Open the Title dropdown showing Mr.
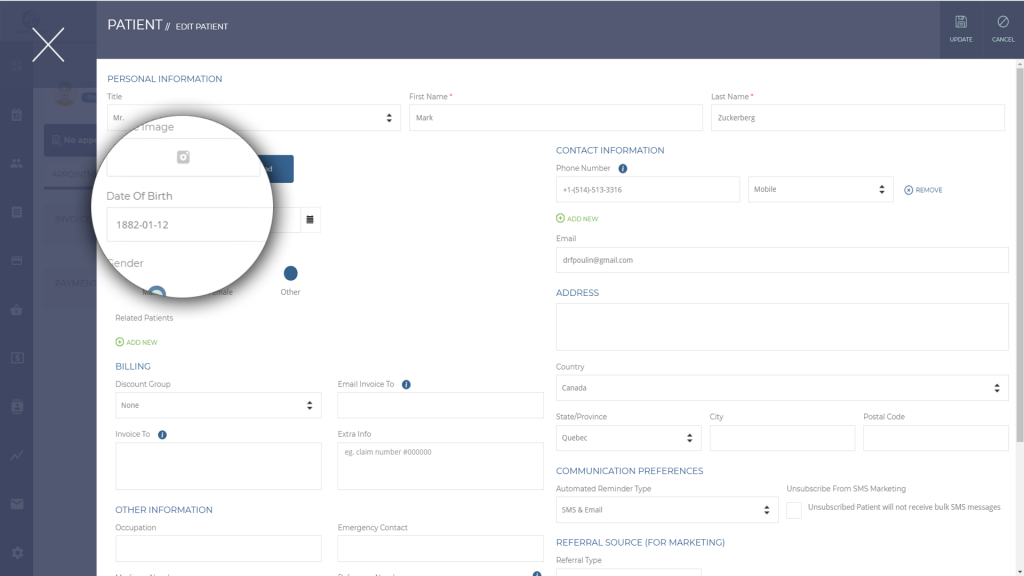 click(x=253, y=118)
